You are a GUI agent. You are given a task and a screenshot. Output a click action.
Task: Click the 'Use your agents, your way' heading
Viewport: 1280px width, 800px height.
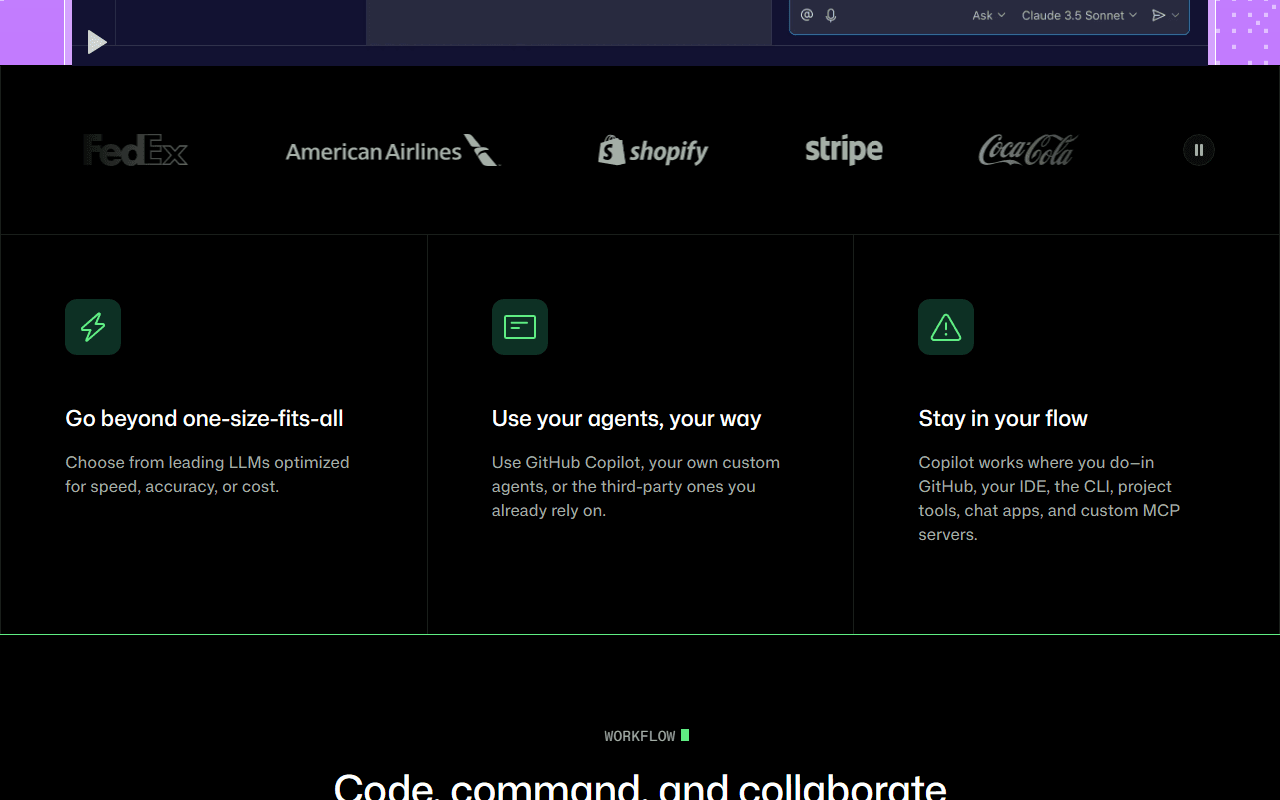(627, 418)
